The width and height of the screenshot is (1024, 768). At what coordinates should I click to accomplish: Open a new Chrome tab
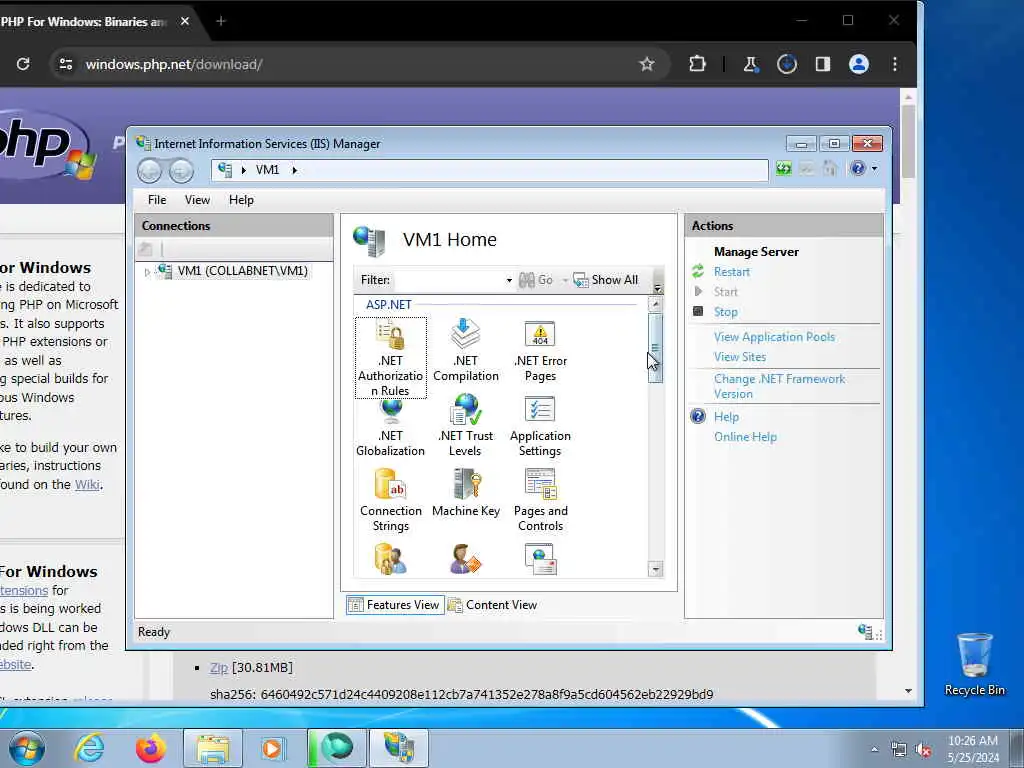tap(221, 22)
